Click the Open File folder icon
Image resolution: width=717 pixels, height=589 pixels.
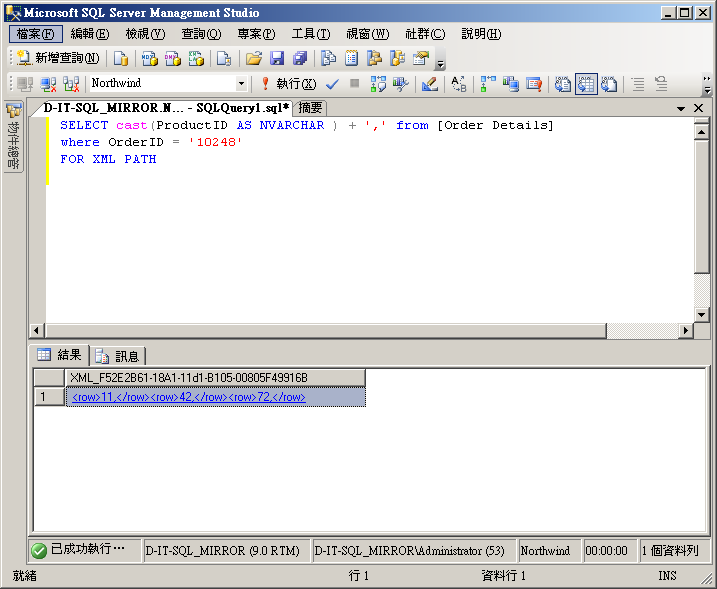254,58
